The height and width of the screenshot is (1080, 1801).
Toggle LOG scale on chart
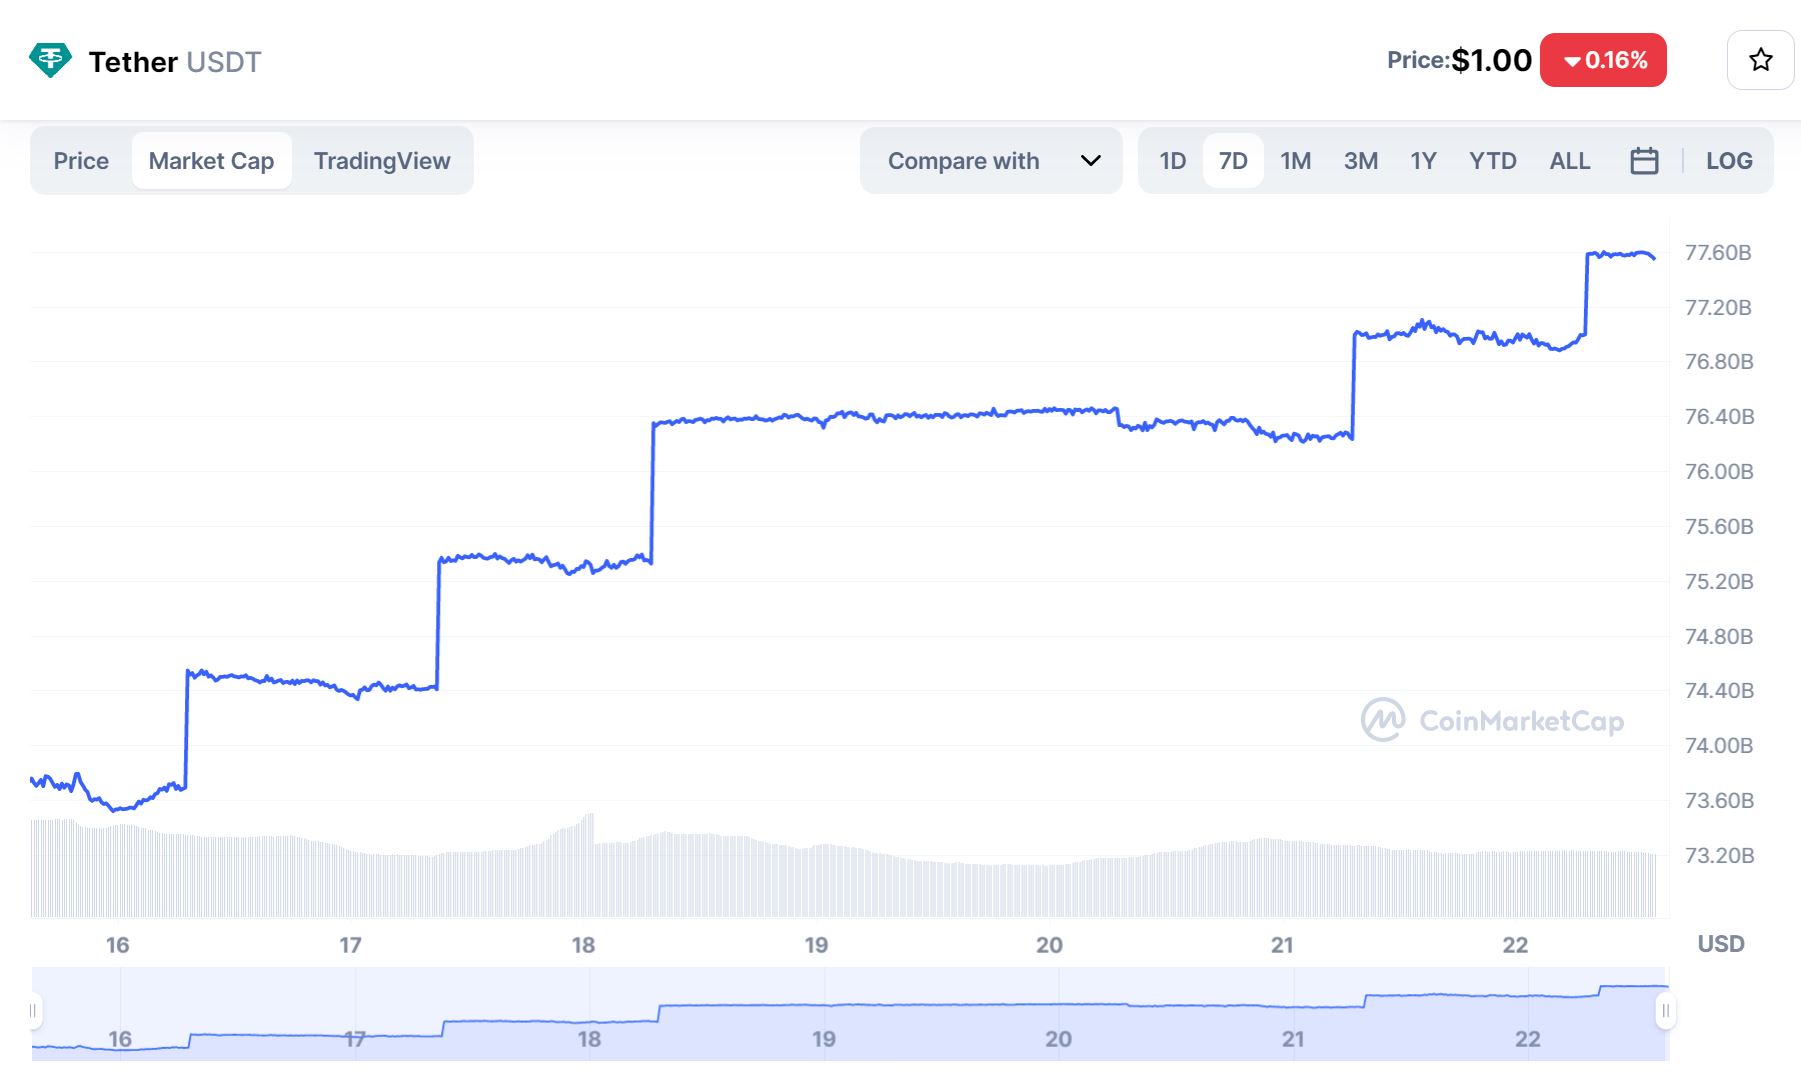click(x=1729, y=161)
